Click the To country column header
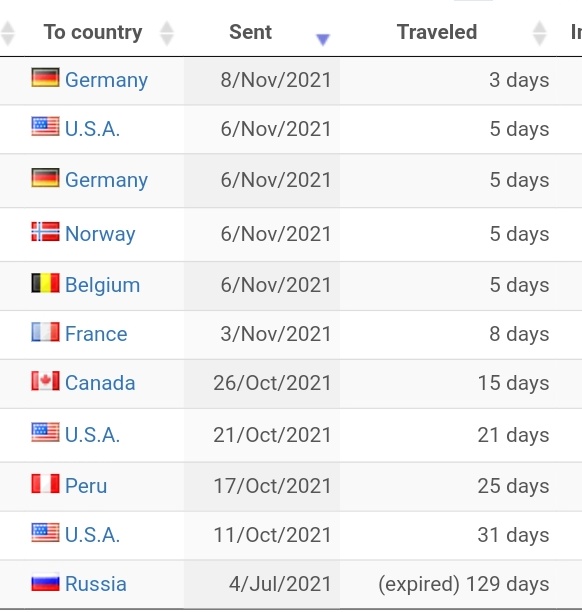This screenshot has width=582, height=612. (93, 32)
